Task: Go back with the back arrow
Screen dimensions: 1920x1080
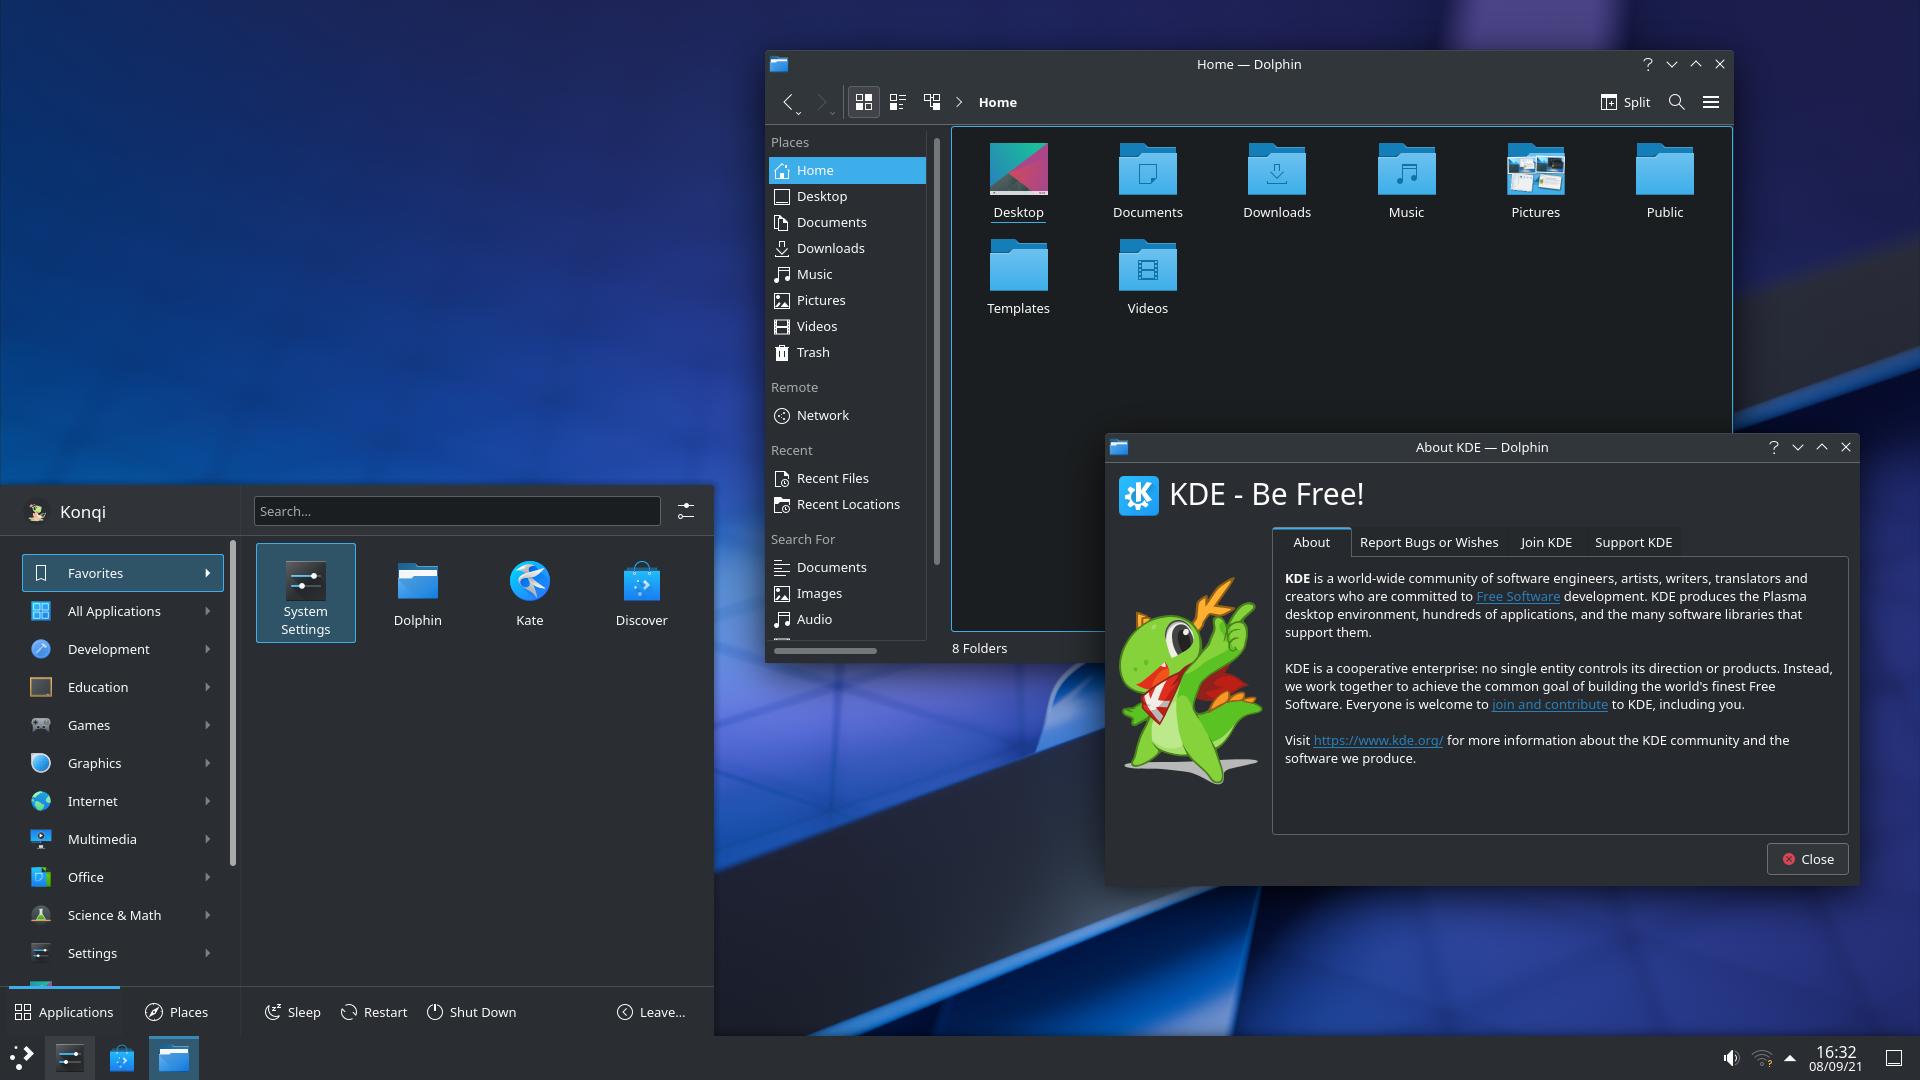Action: click(x=788, y=102)
